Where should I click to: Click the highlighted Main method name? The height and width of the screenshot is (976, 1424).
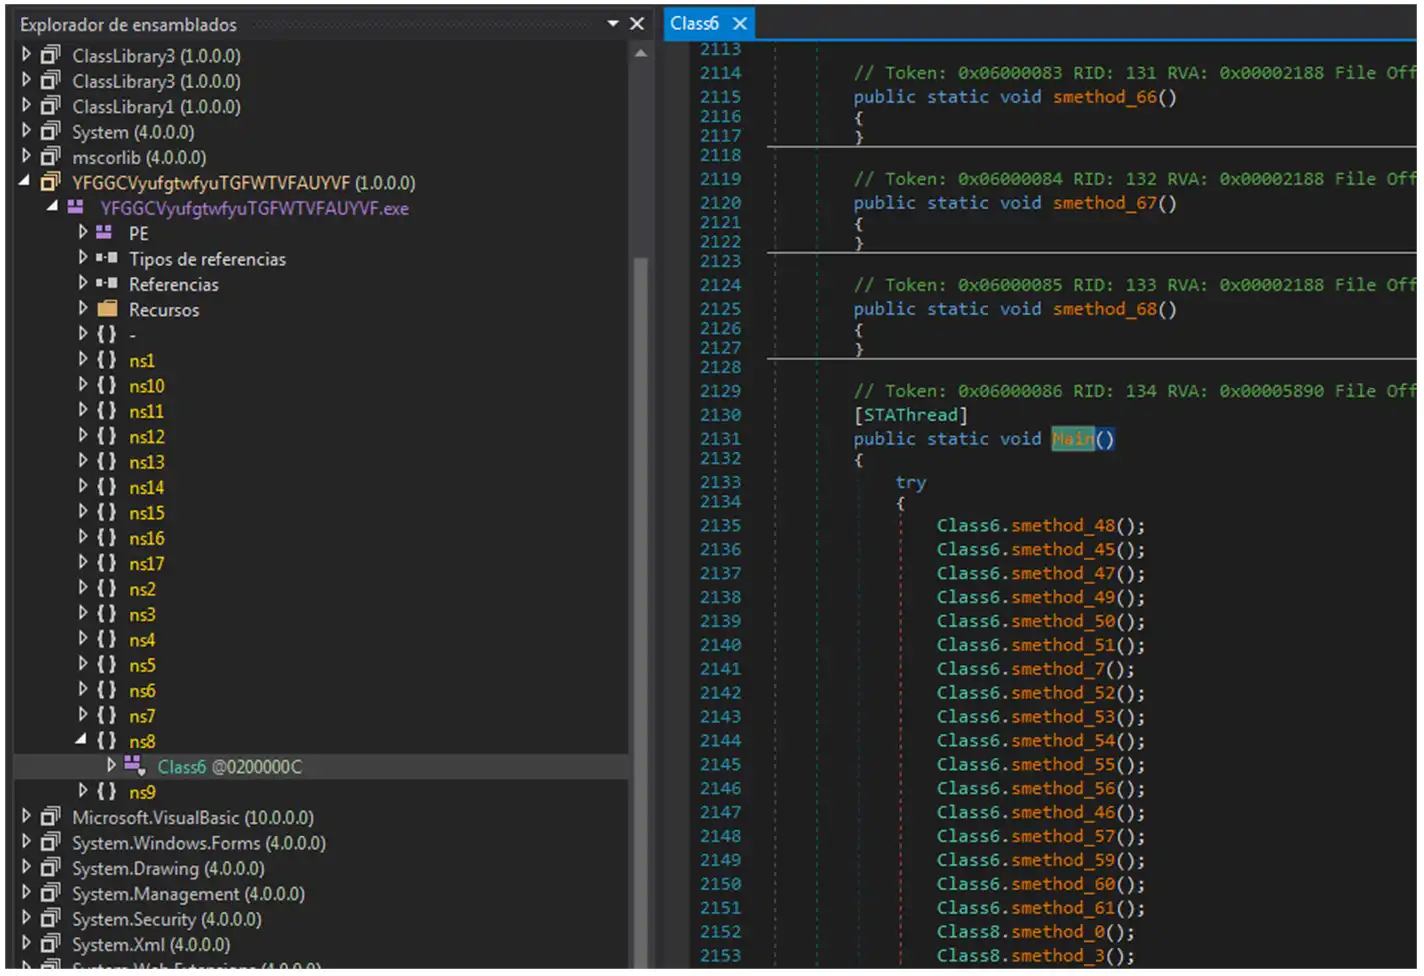(1072, 439)
